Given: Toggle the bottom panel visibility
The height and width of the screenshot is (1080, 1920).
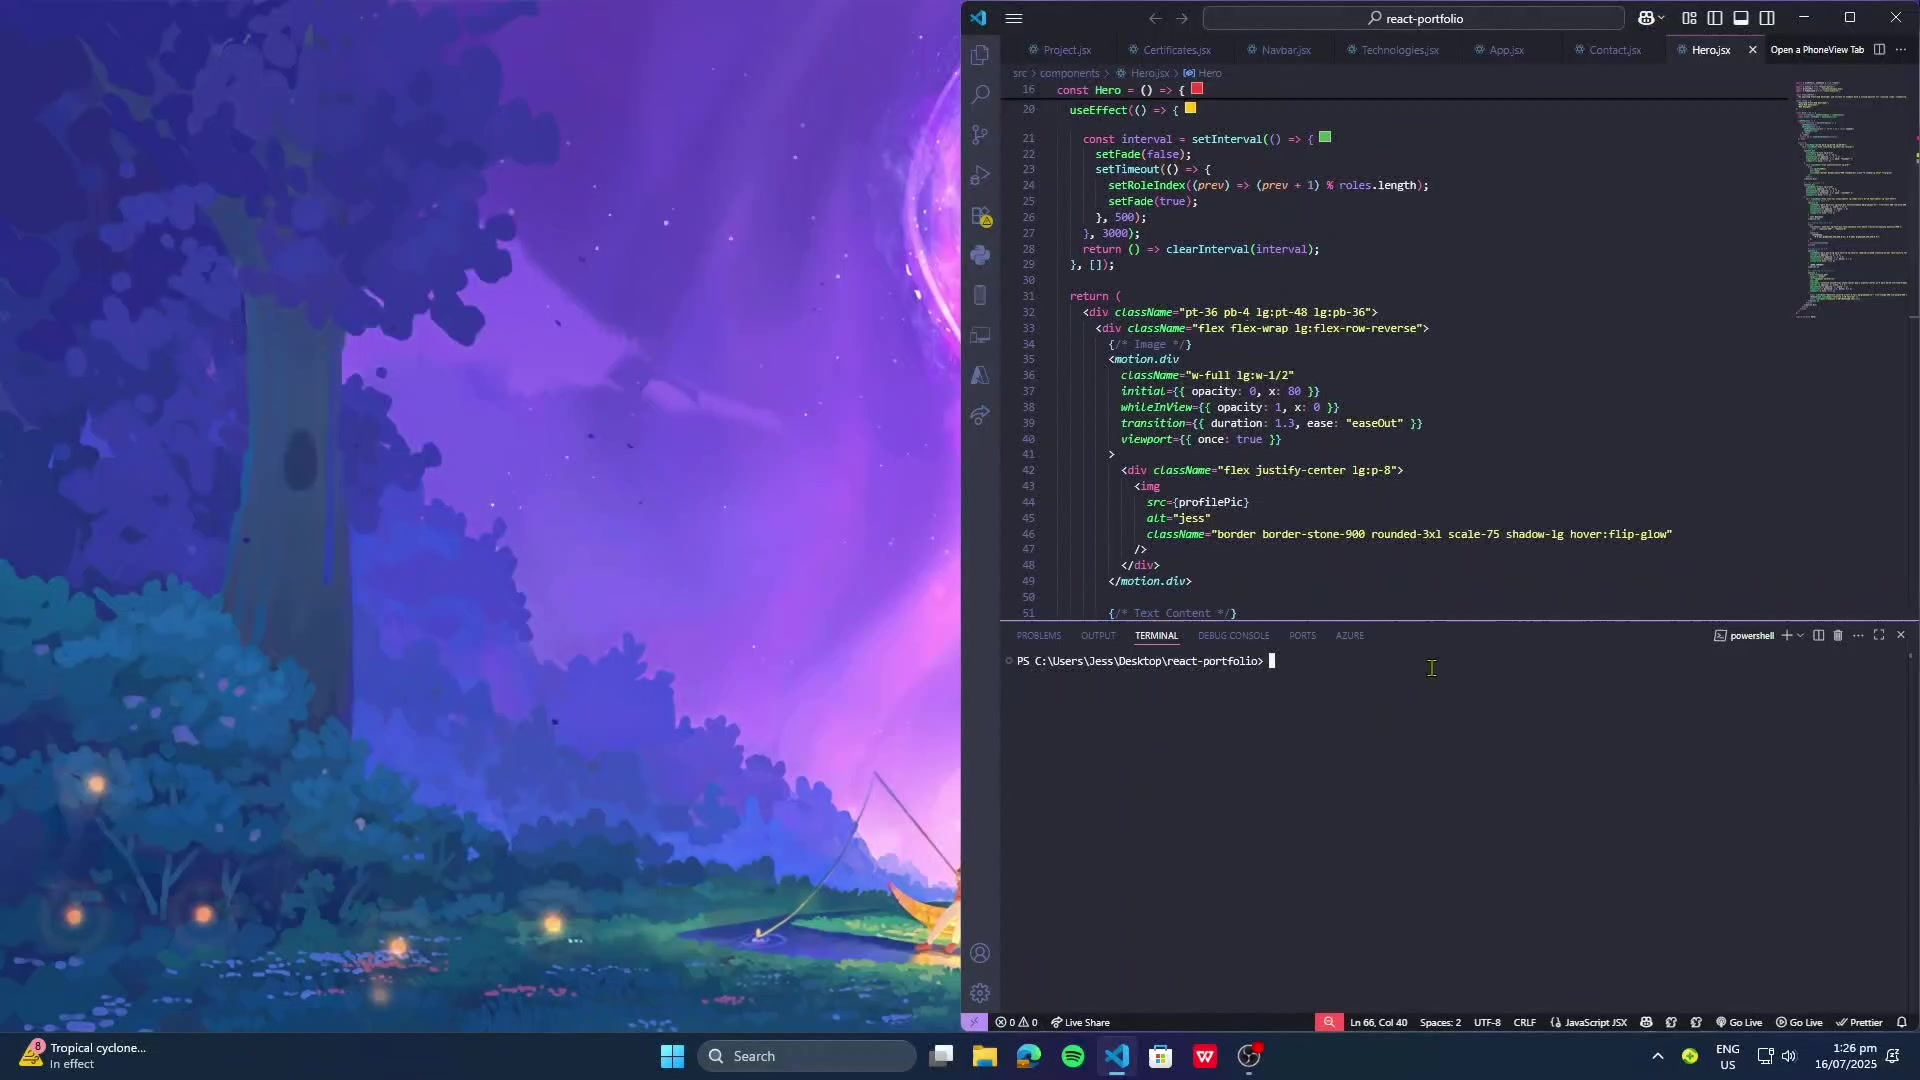Looking at the screenshot, I should [1741, 18].
